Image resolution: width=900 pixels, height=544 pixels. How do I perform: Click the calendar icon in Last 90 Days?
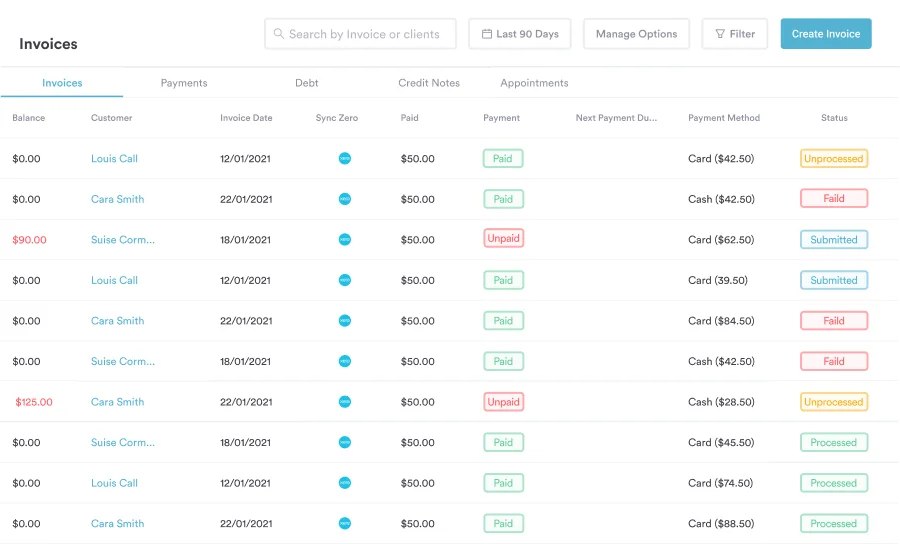(487, 34)
